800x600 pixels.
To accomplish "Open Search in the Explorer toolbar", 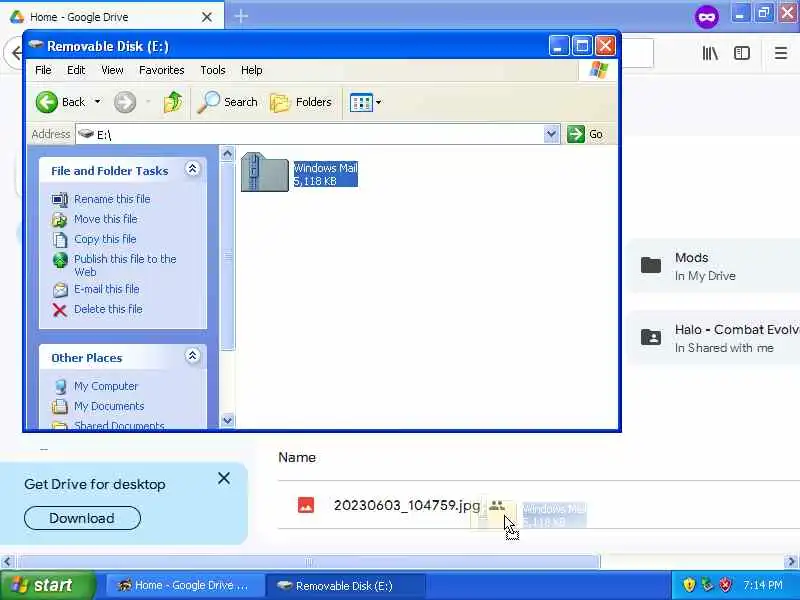I will point(228,102).
